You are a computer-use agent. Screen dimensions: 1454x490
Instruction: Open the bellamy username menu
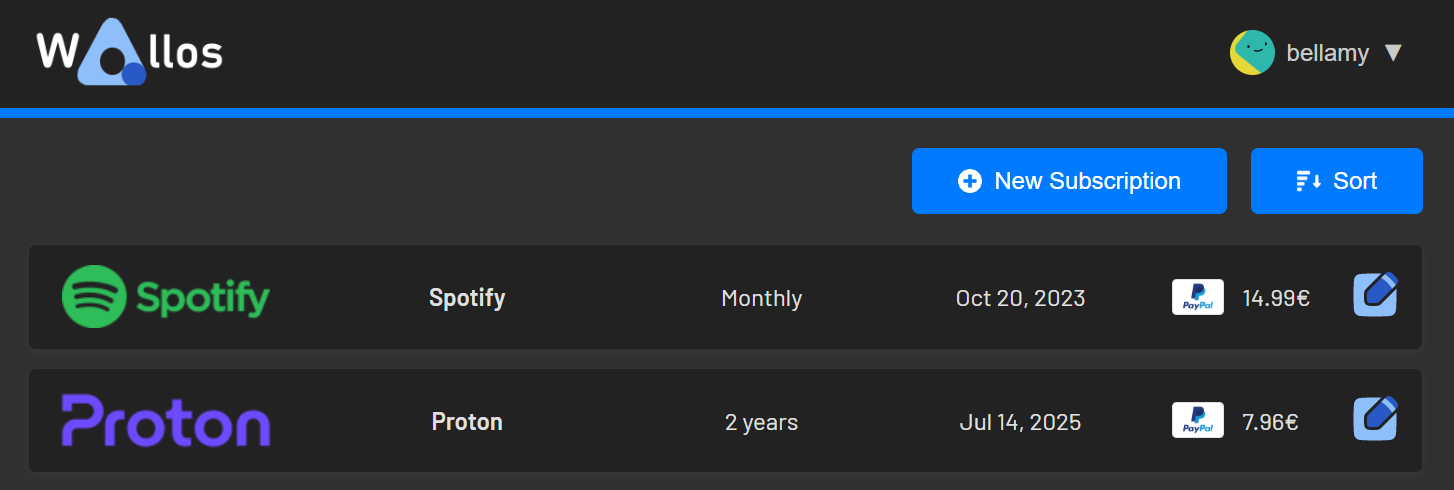tap(1327, 53)
